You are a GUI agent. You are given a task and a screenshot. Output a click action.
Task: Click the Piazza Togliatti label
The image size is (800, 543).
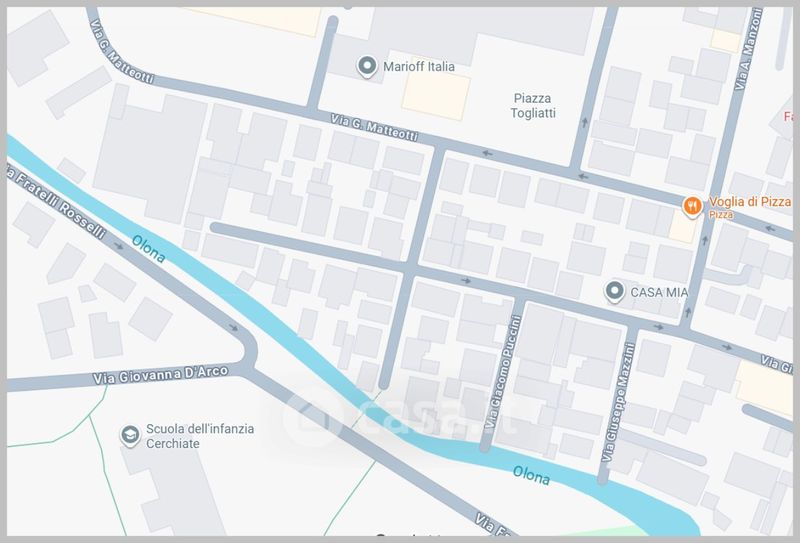533,106
